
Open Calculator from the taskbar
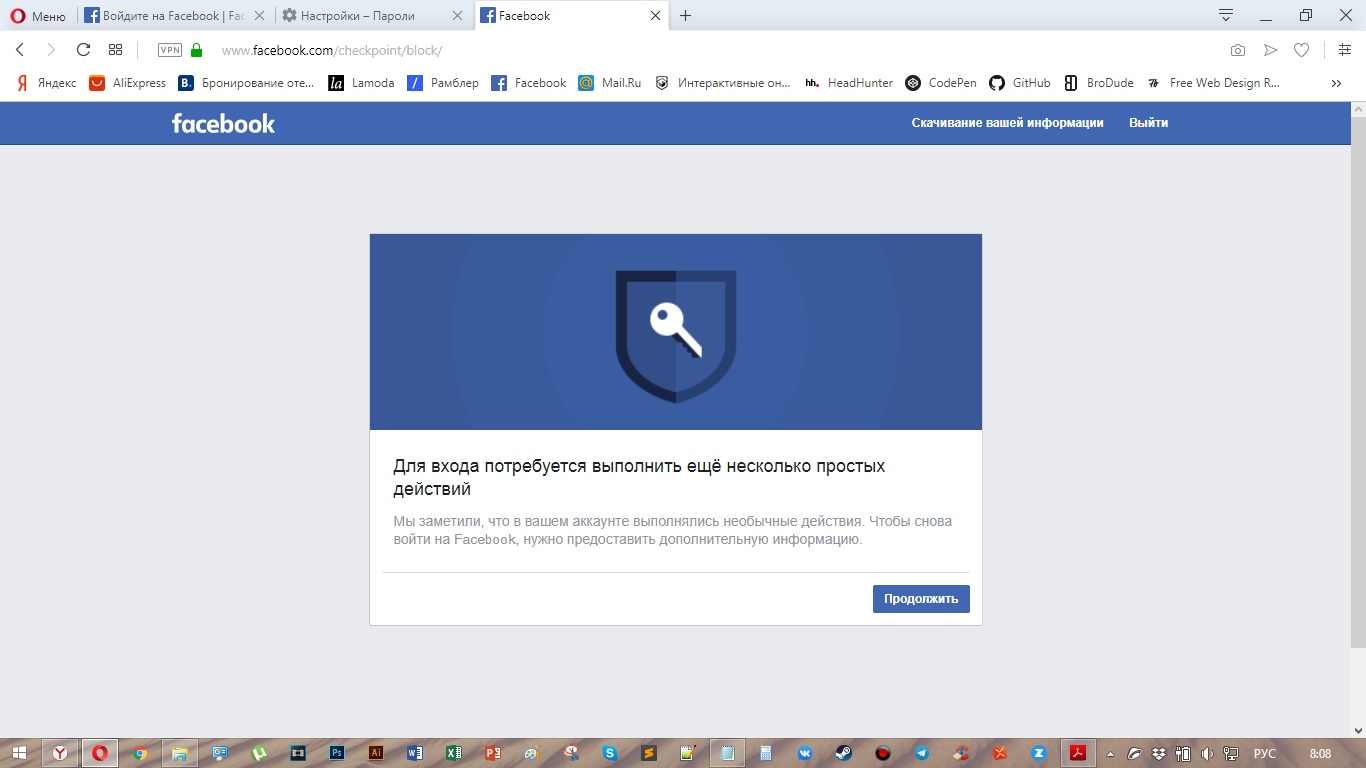(766, 753)
